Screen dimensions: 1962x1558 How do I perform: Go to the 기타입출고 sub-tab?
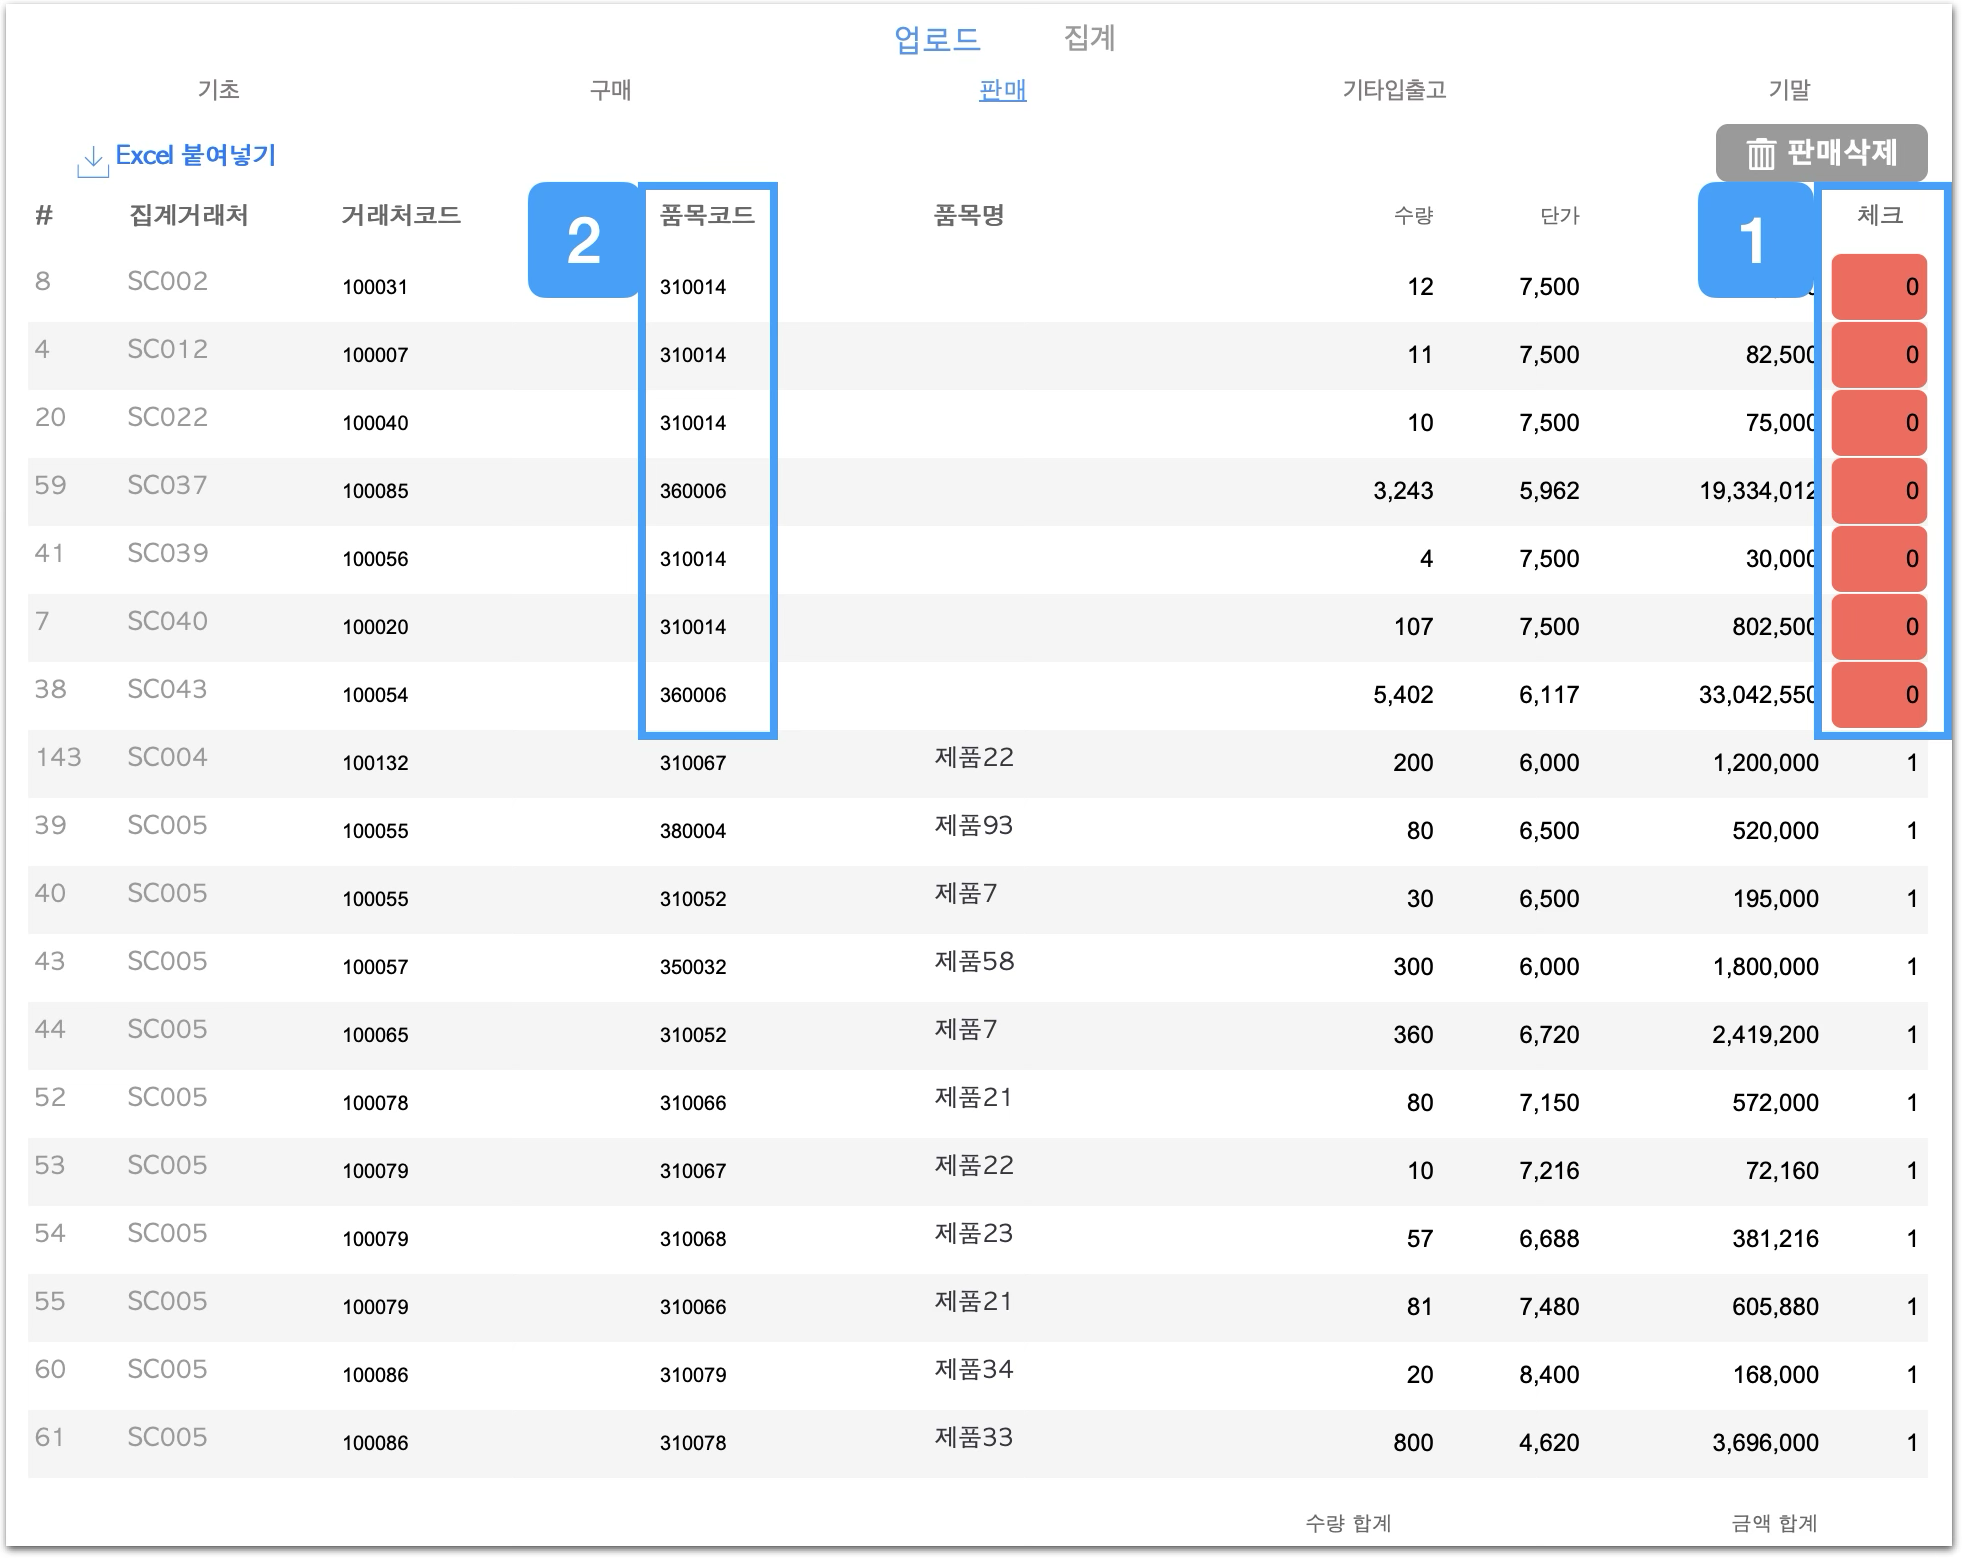(1394, 90)
